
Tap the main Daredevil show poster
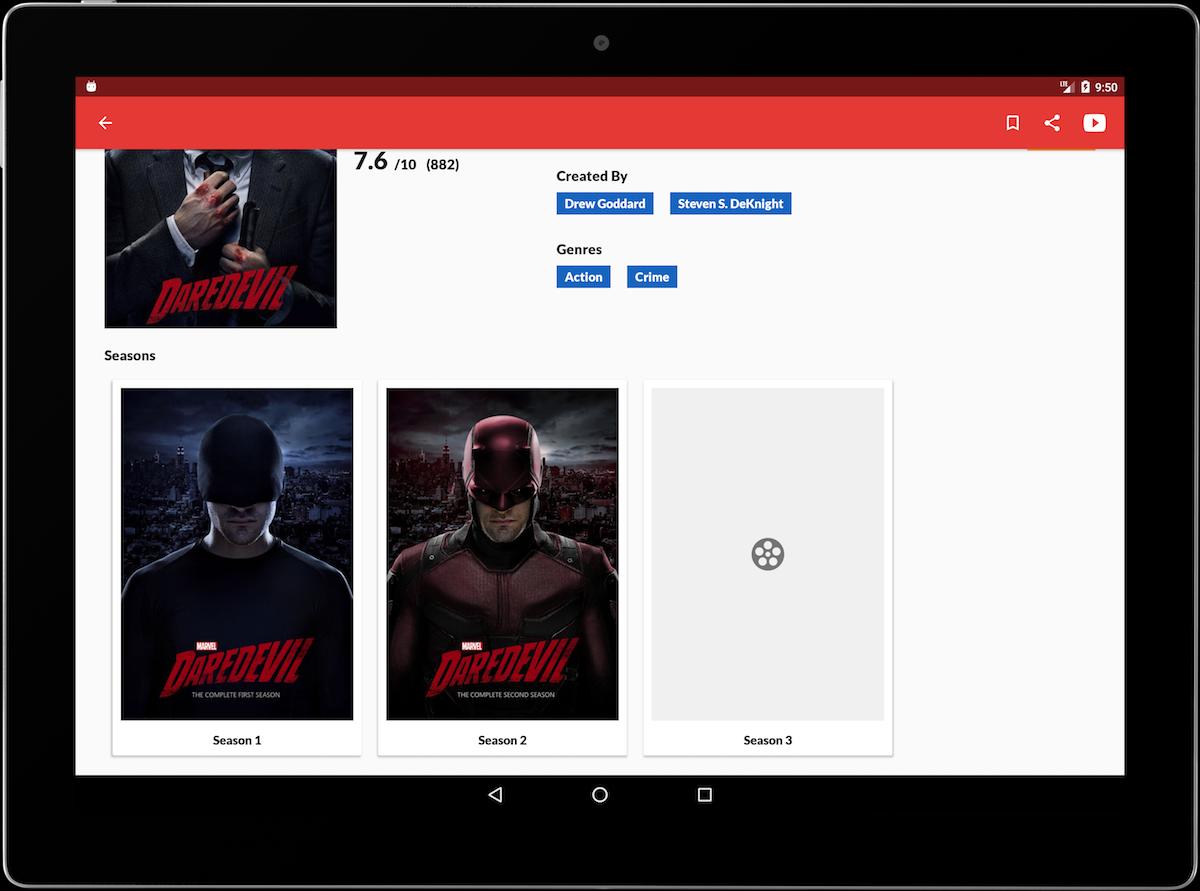[220, 238]
